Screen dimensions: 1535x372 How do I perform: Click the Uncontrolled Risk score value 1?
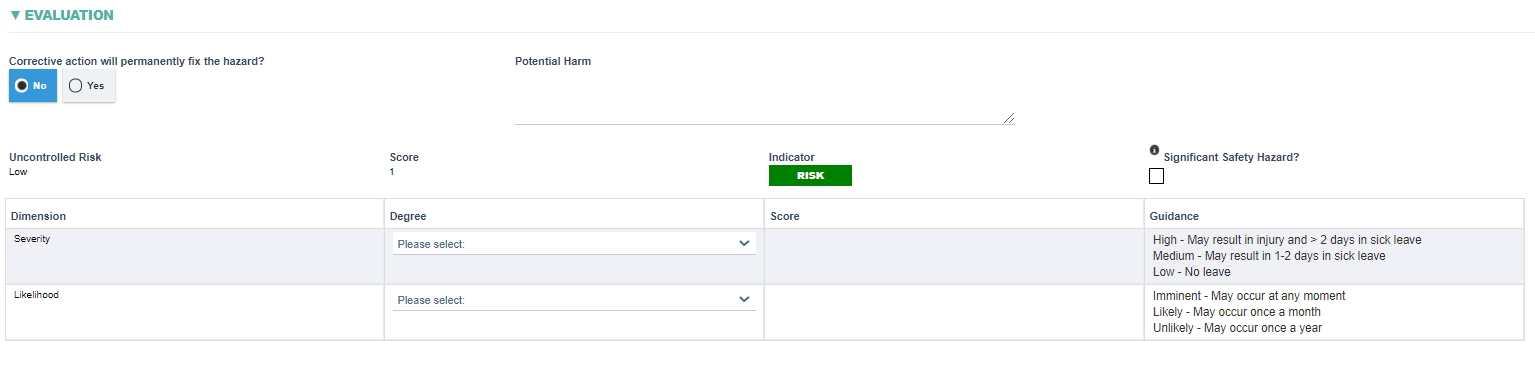[x=392, y=172]
